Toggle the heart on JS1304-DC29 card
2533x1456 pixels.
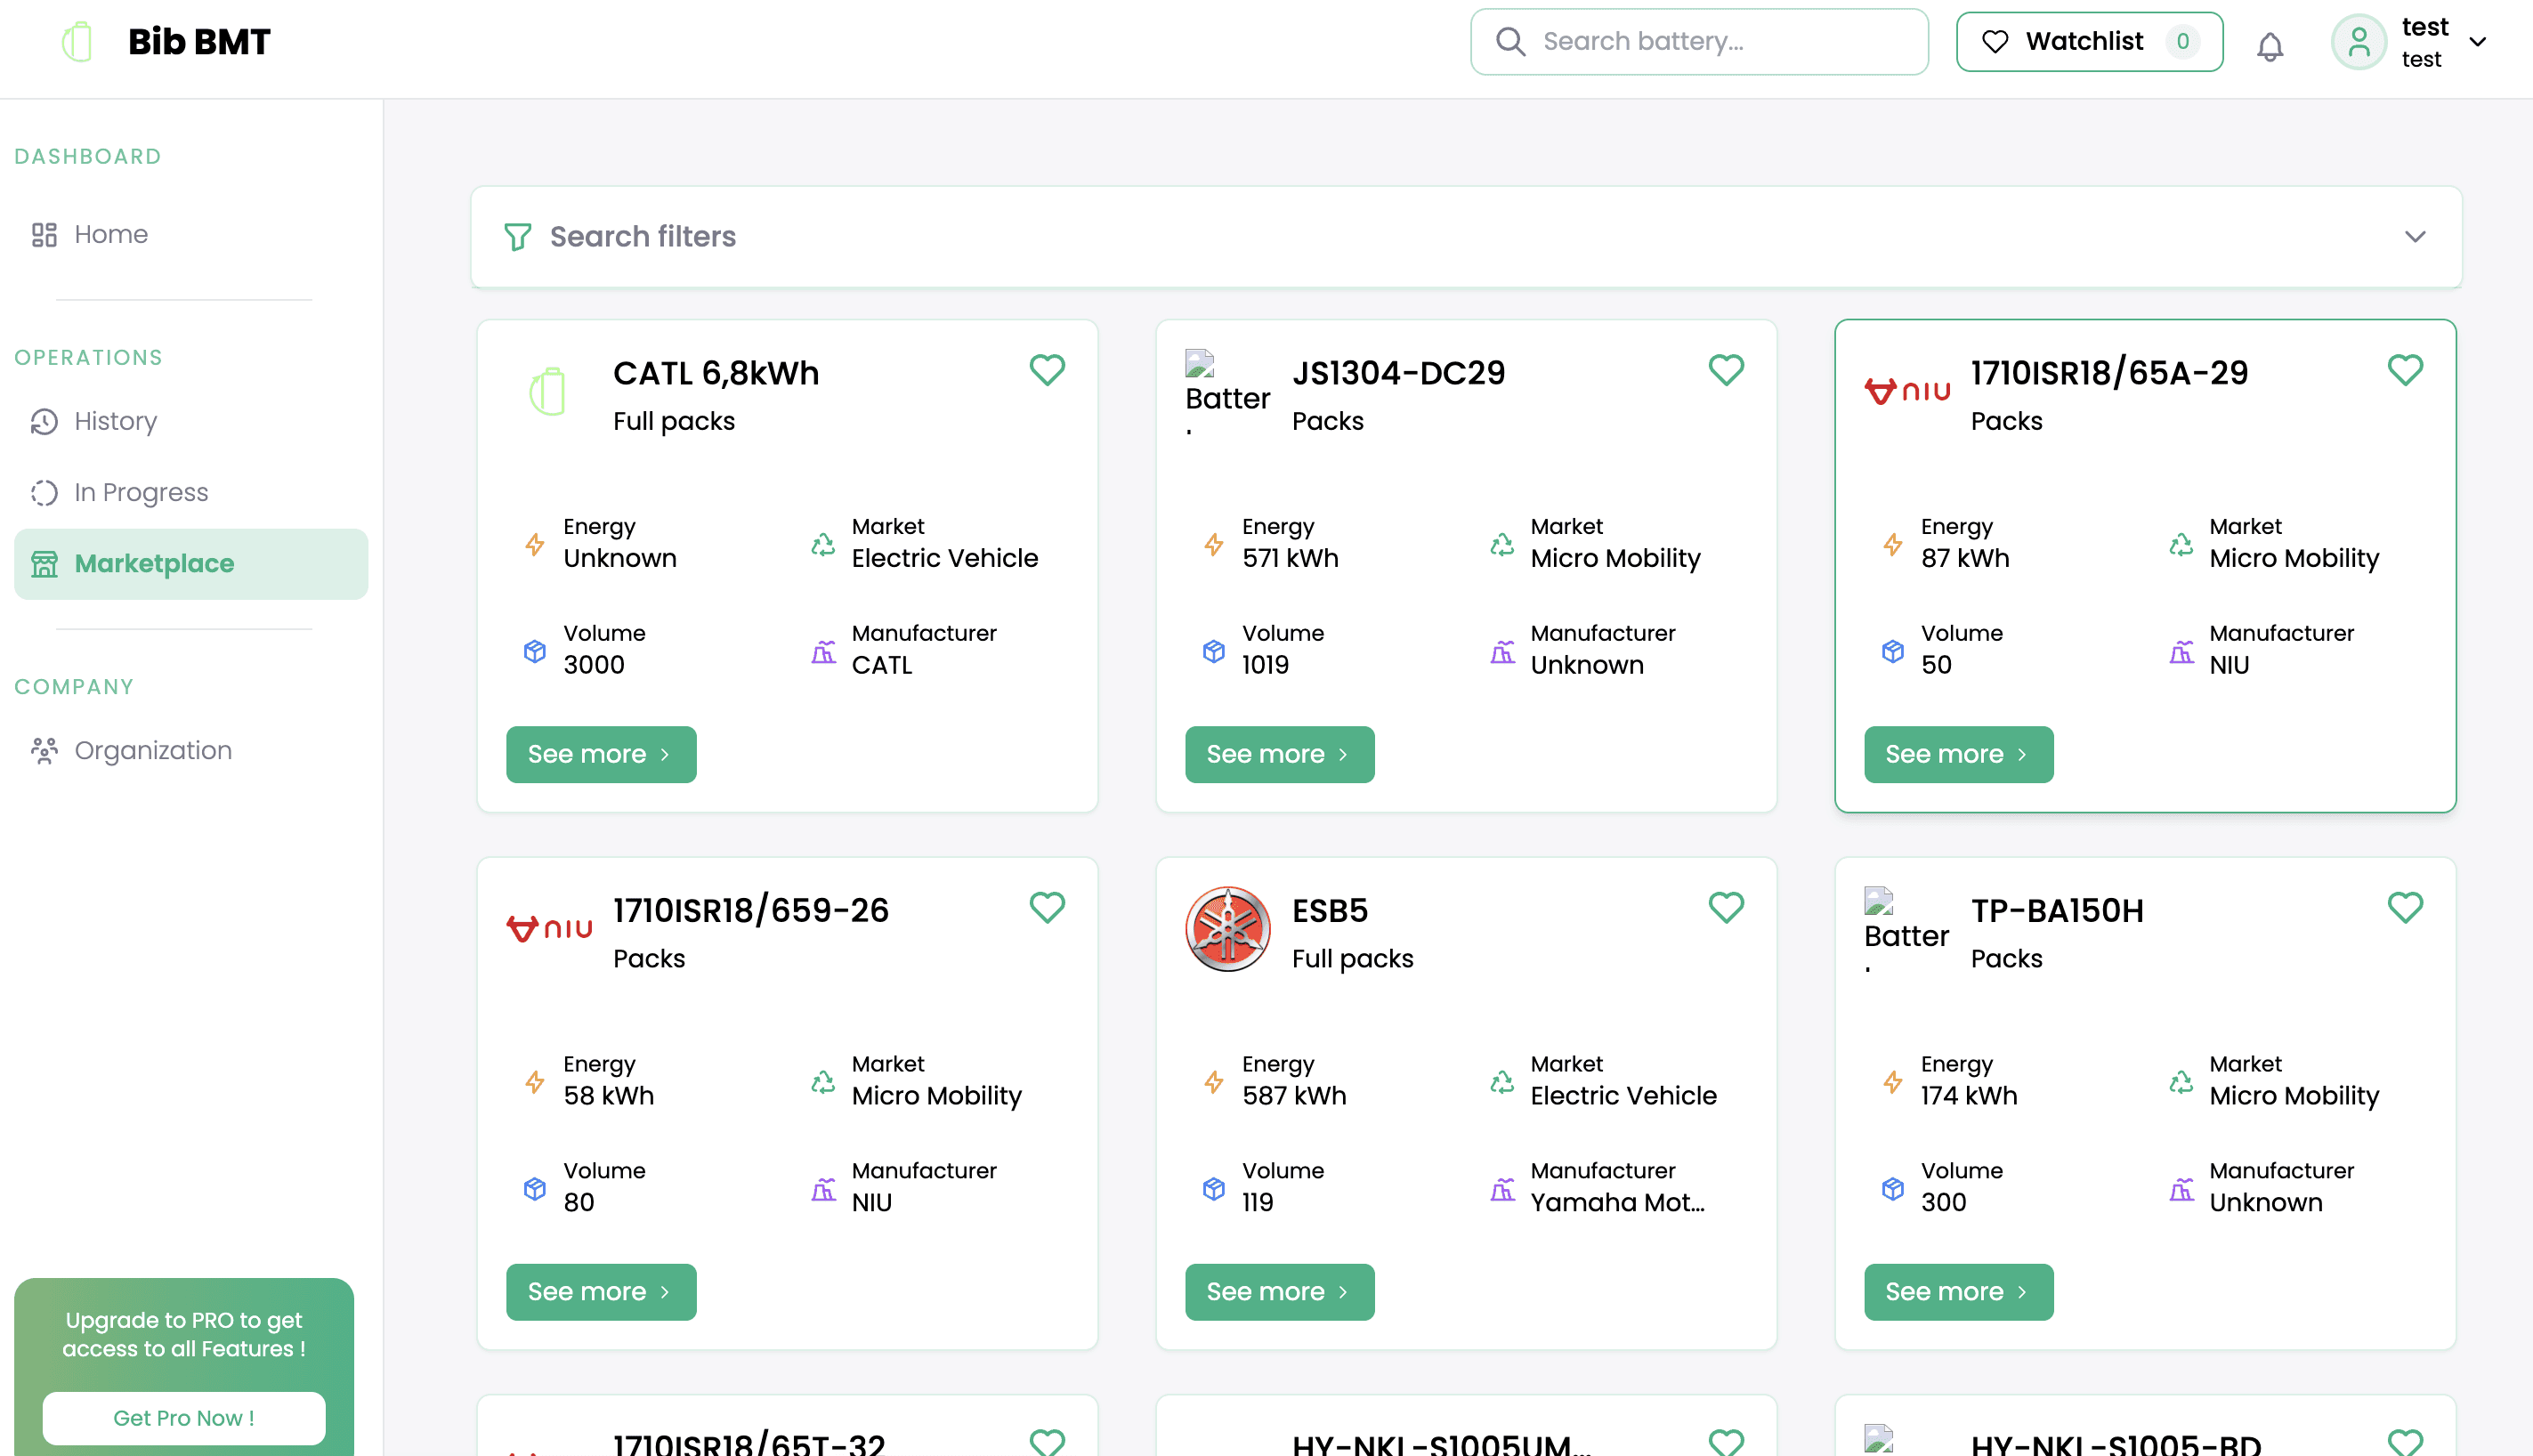1725,370
